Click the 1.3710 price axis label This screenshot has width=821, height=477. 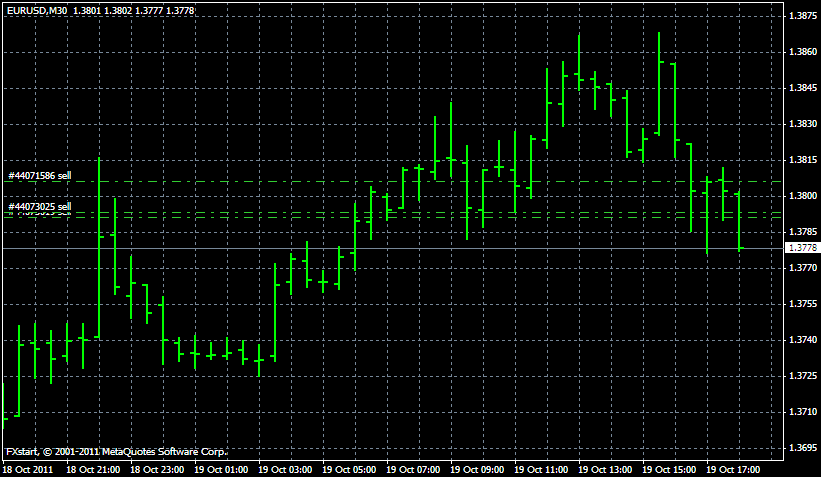(x=803, y=412)
